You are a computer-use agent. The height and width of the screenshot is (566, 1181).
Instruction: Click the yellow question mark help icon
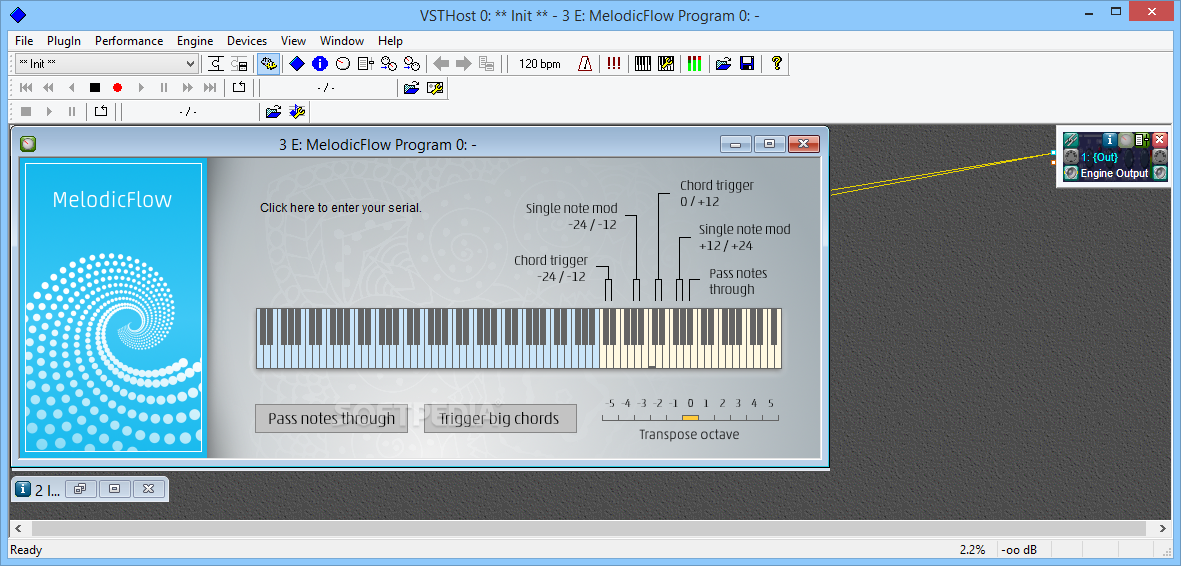(777, 64)
